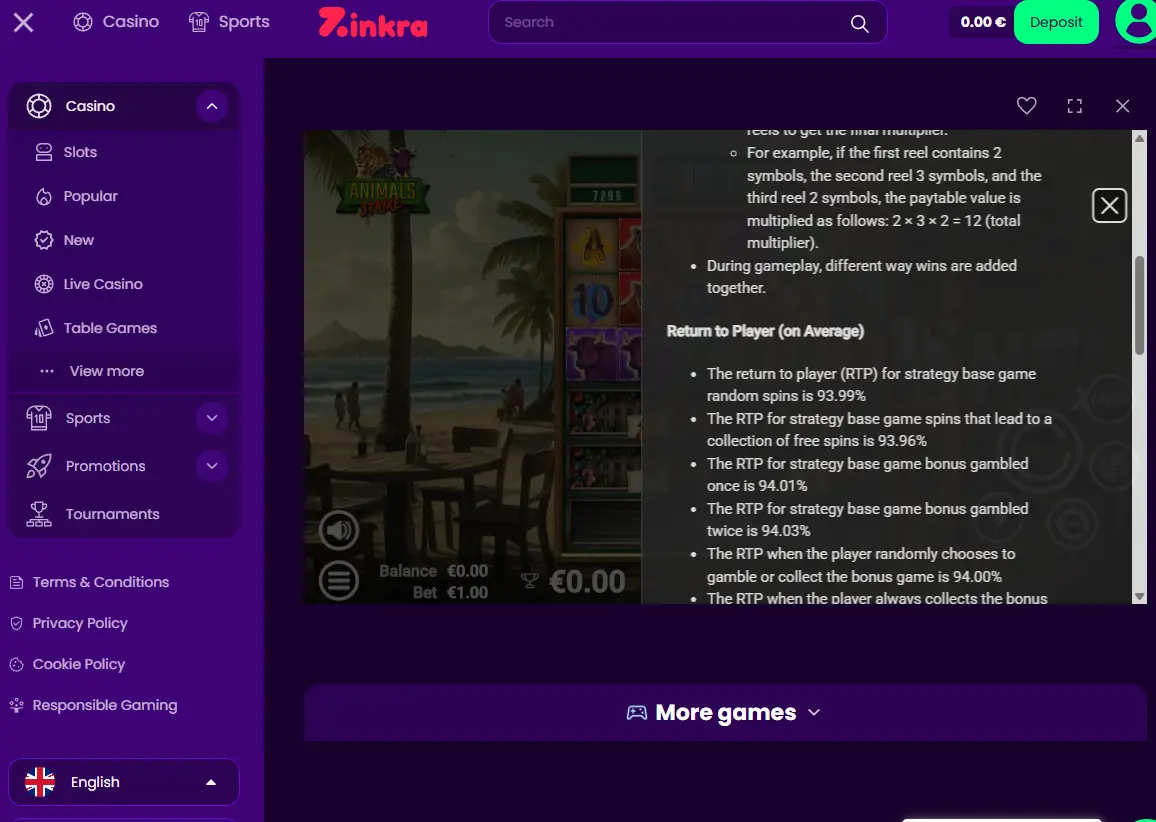
Task: Add game to favorites with heart icon
Action: 1026,105
